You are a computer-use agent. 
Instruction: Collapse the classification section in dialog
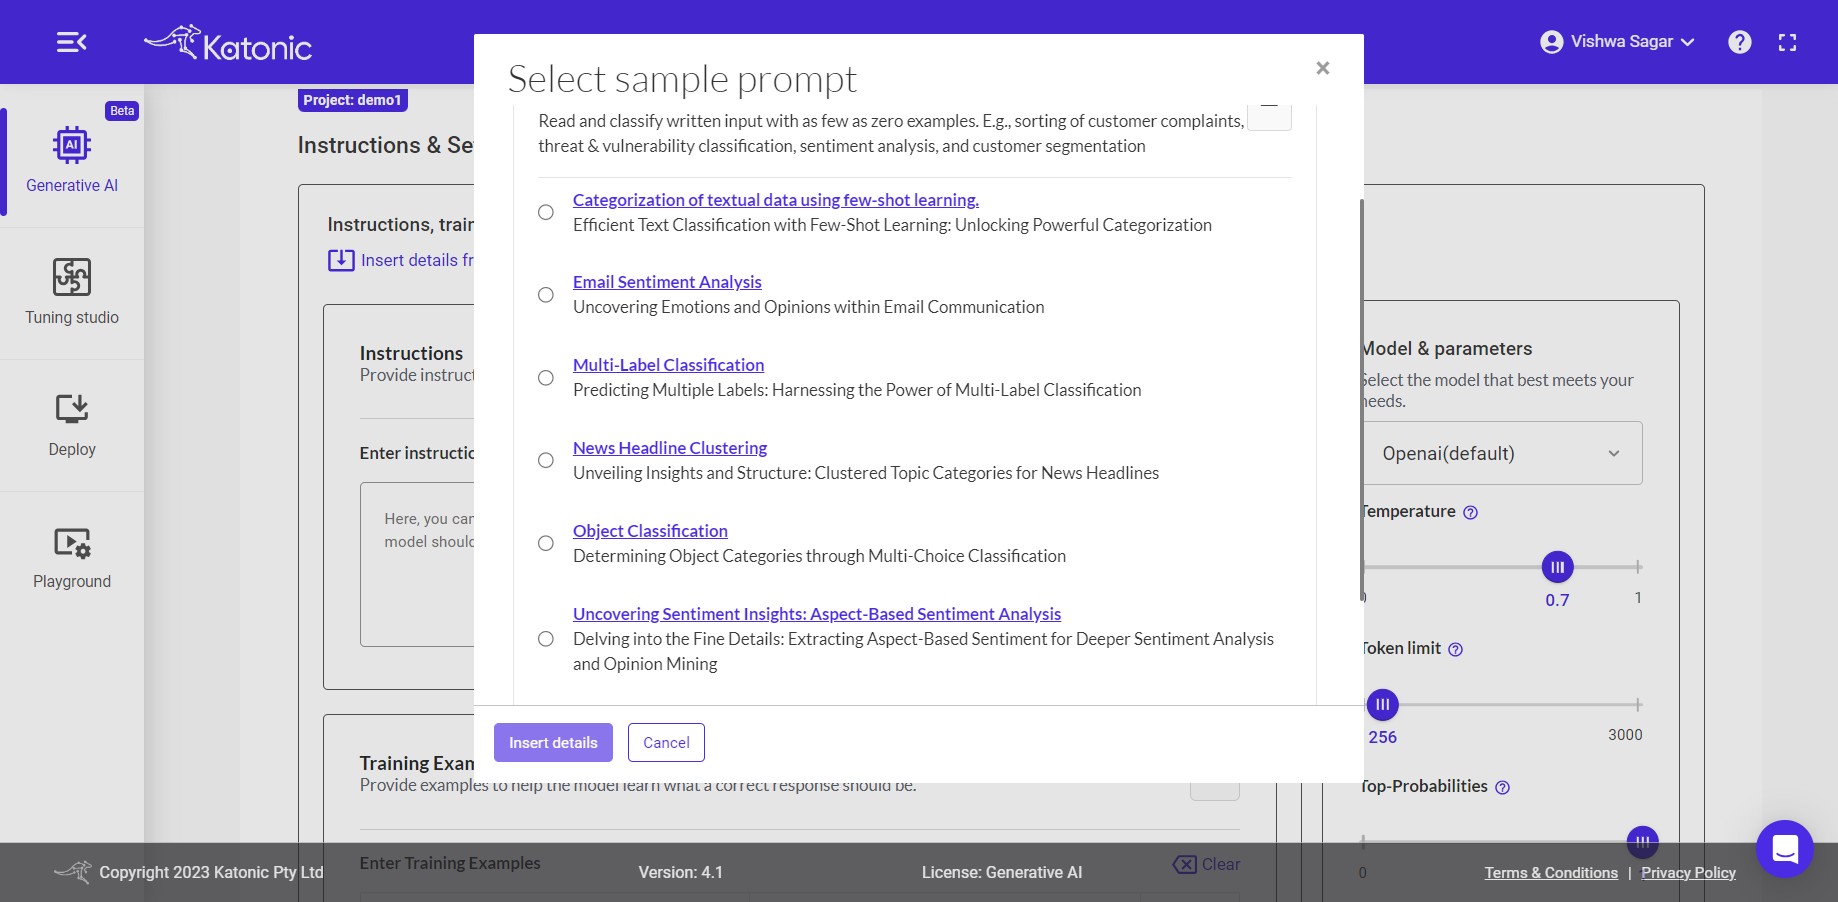1269,117
